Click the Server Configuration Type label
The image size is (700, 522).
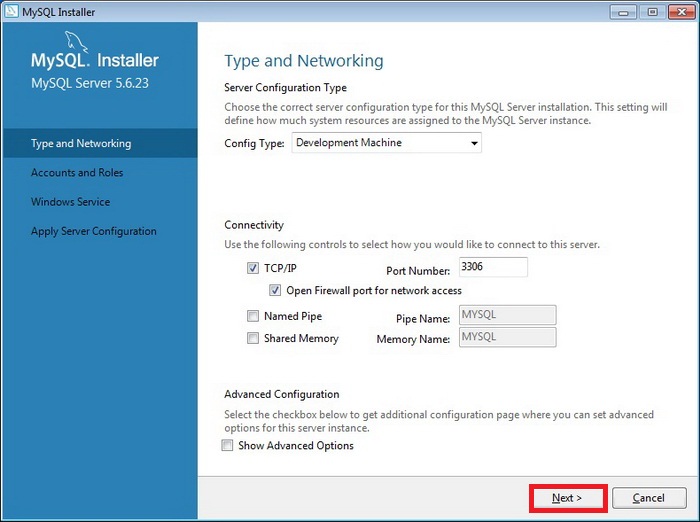point(285,88)
